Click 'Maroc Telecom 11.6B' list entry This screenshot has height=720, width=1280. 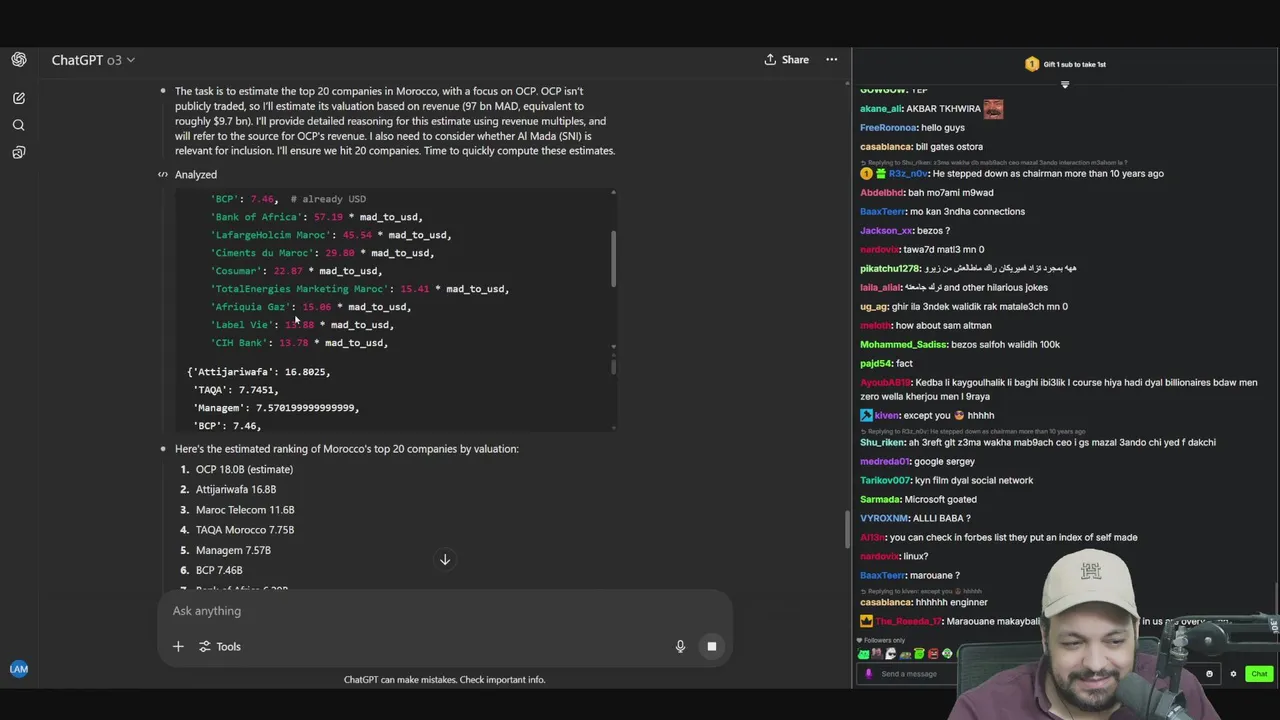coord(245,510)
